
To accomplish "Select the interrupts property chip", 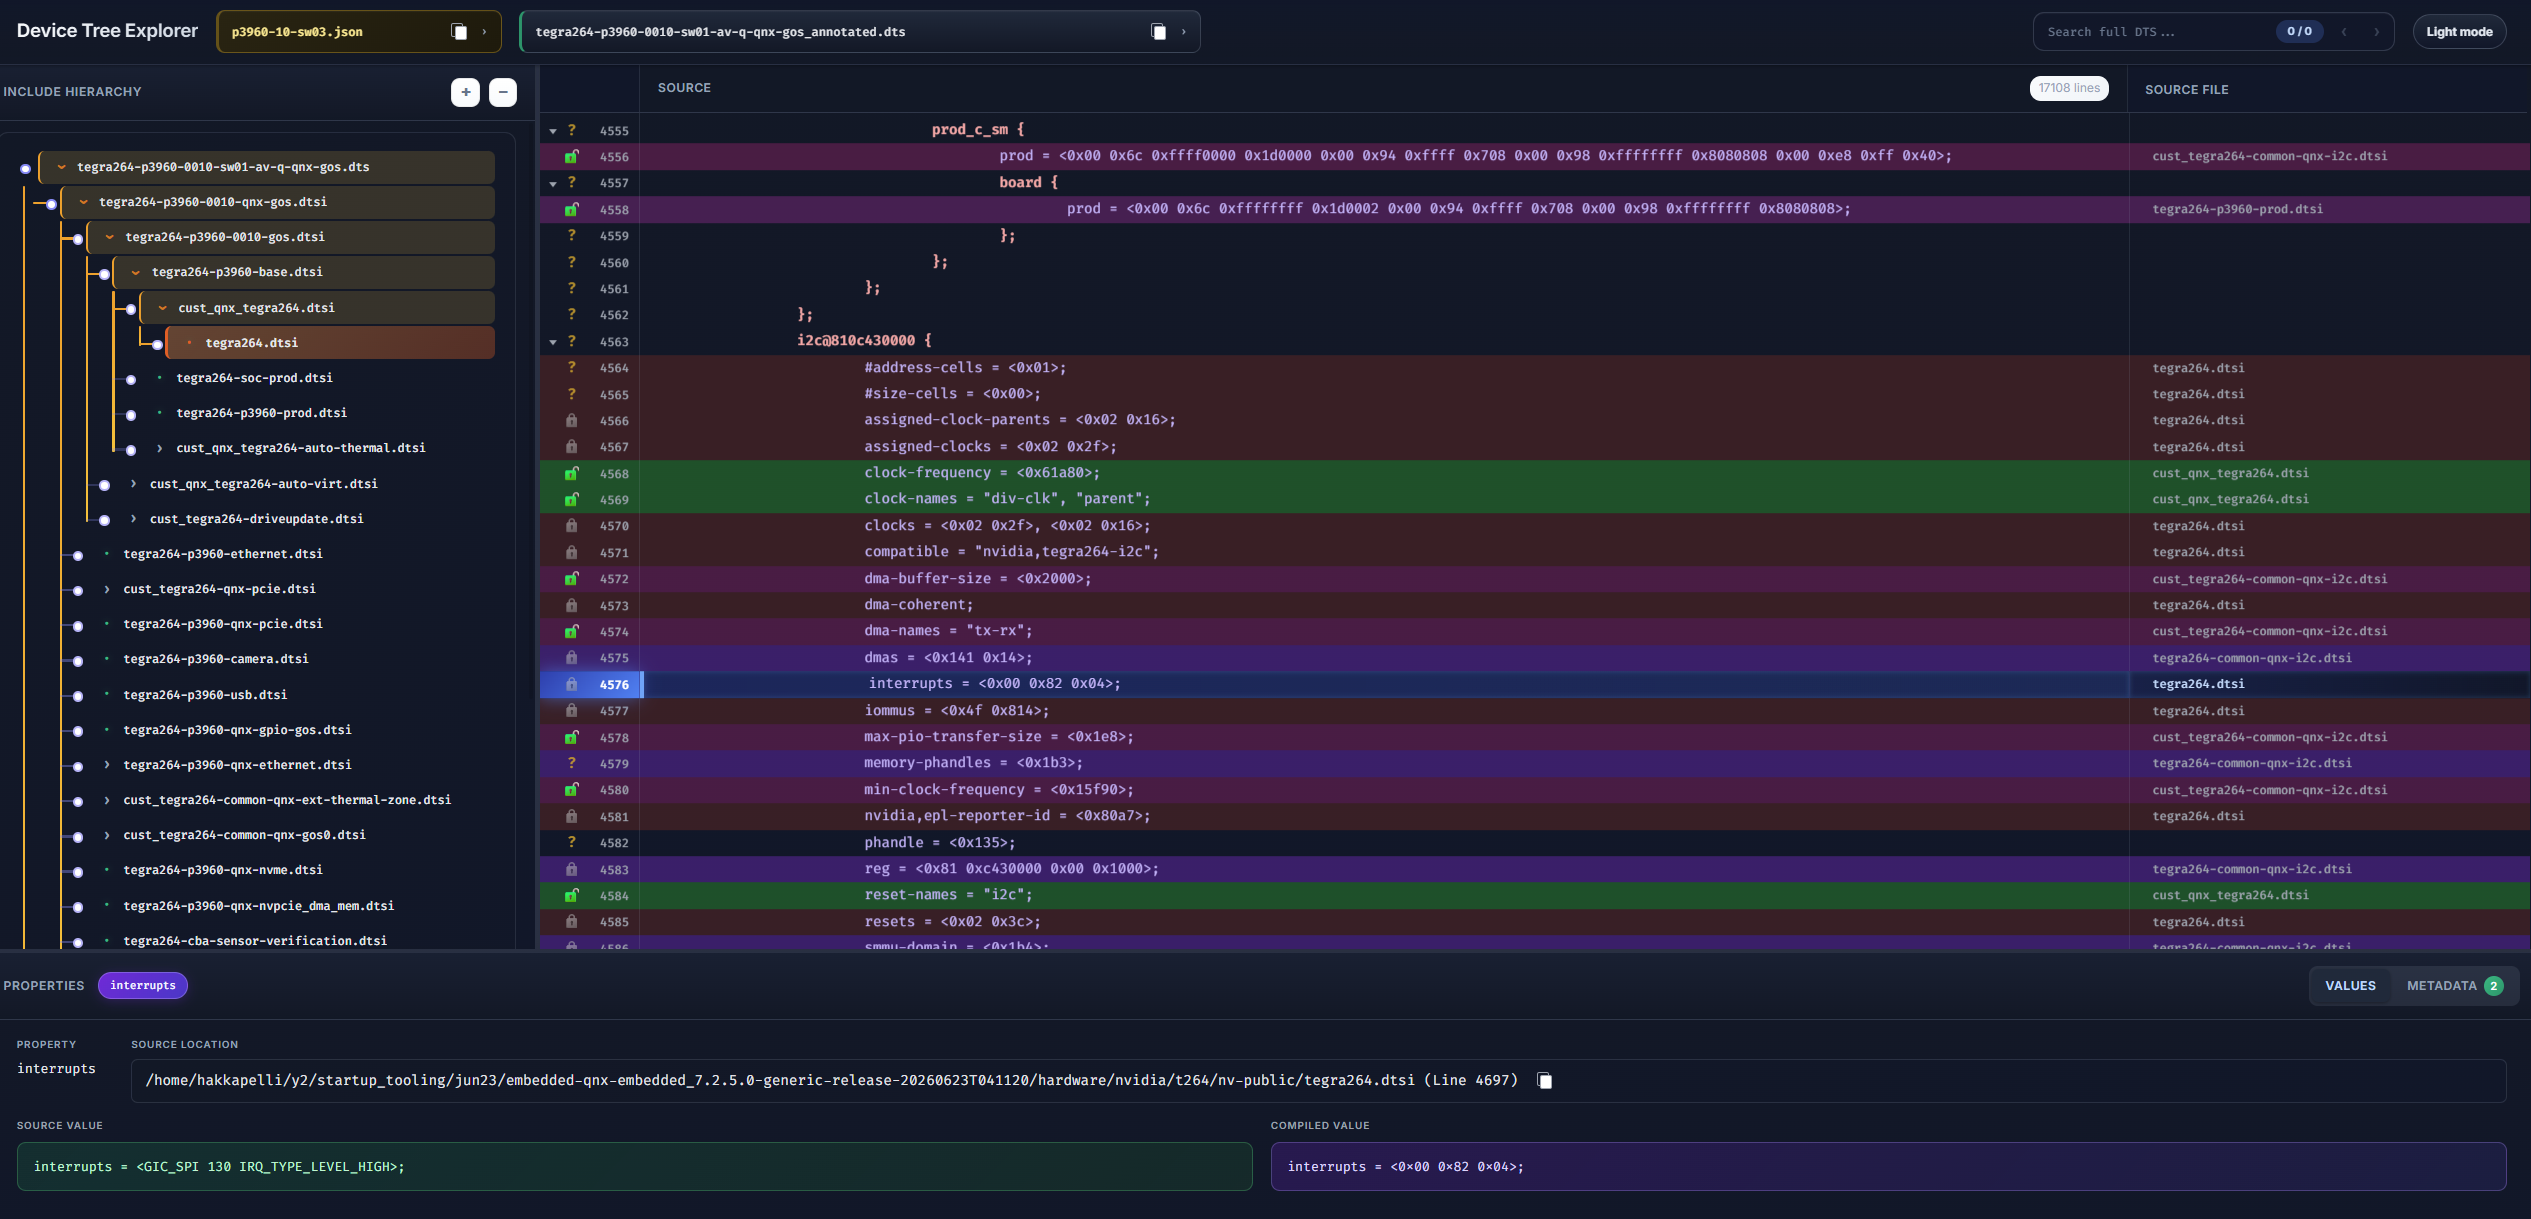I will coord(143,986).
